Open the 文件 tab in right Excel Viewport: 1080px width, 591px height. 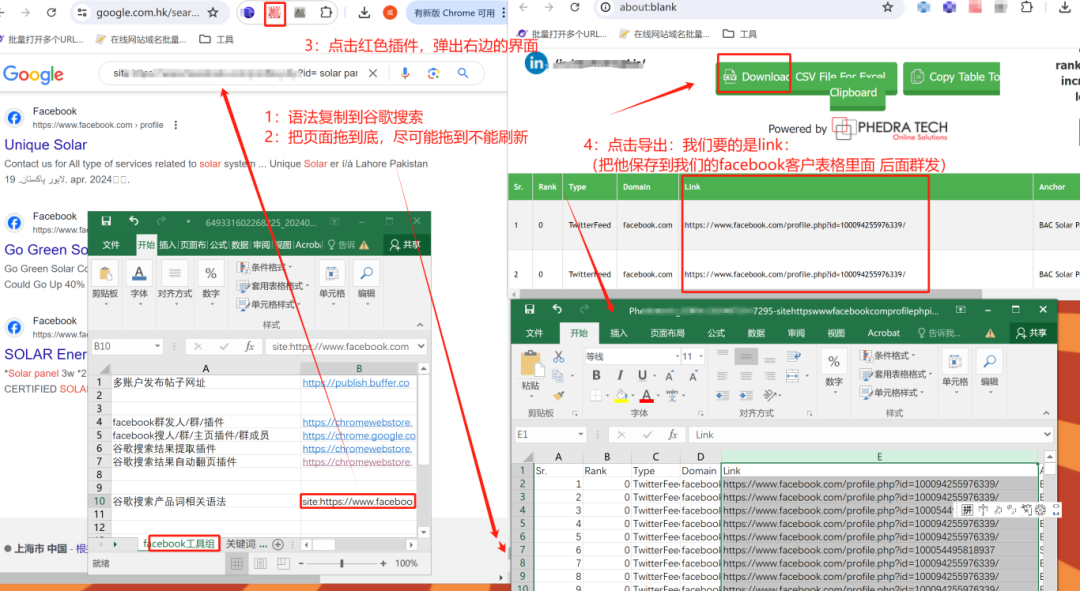tap(534, 333)
